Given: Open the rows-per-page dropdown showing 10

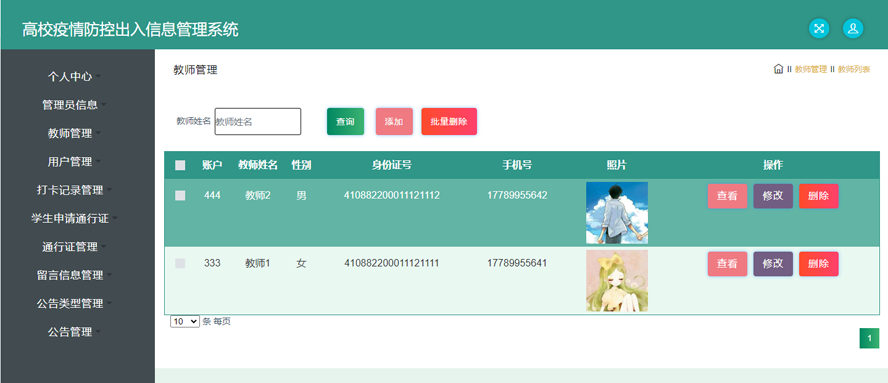Looking at the screenshot, I should click(x=185, y=321).
